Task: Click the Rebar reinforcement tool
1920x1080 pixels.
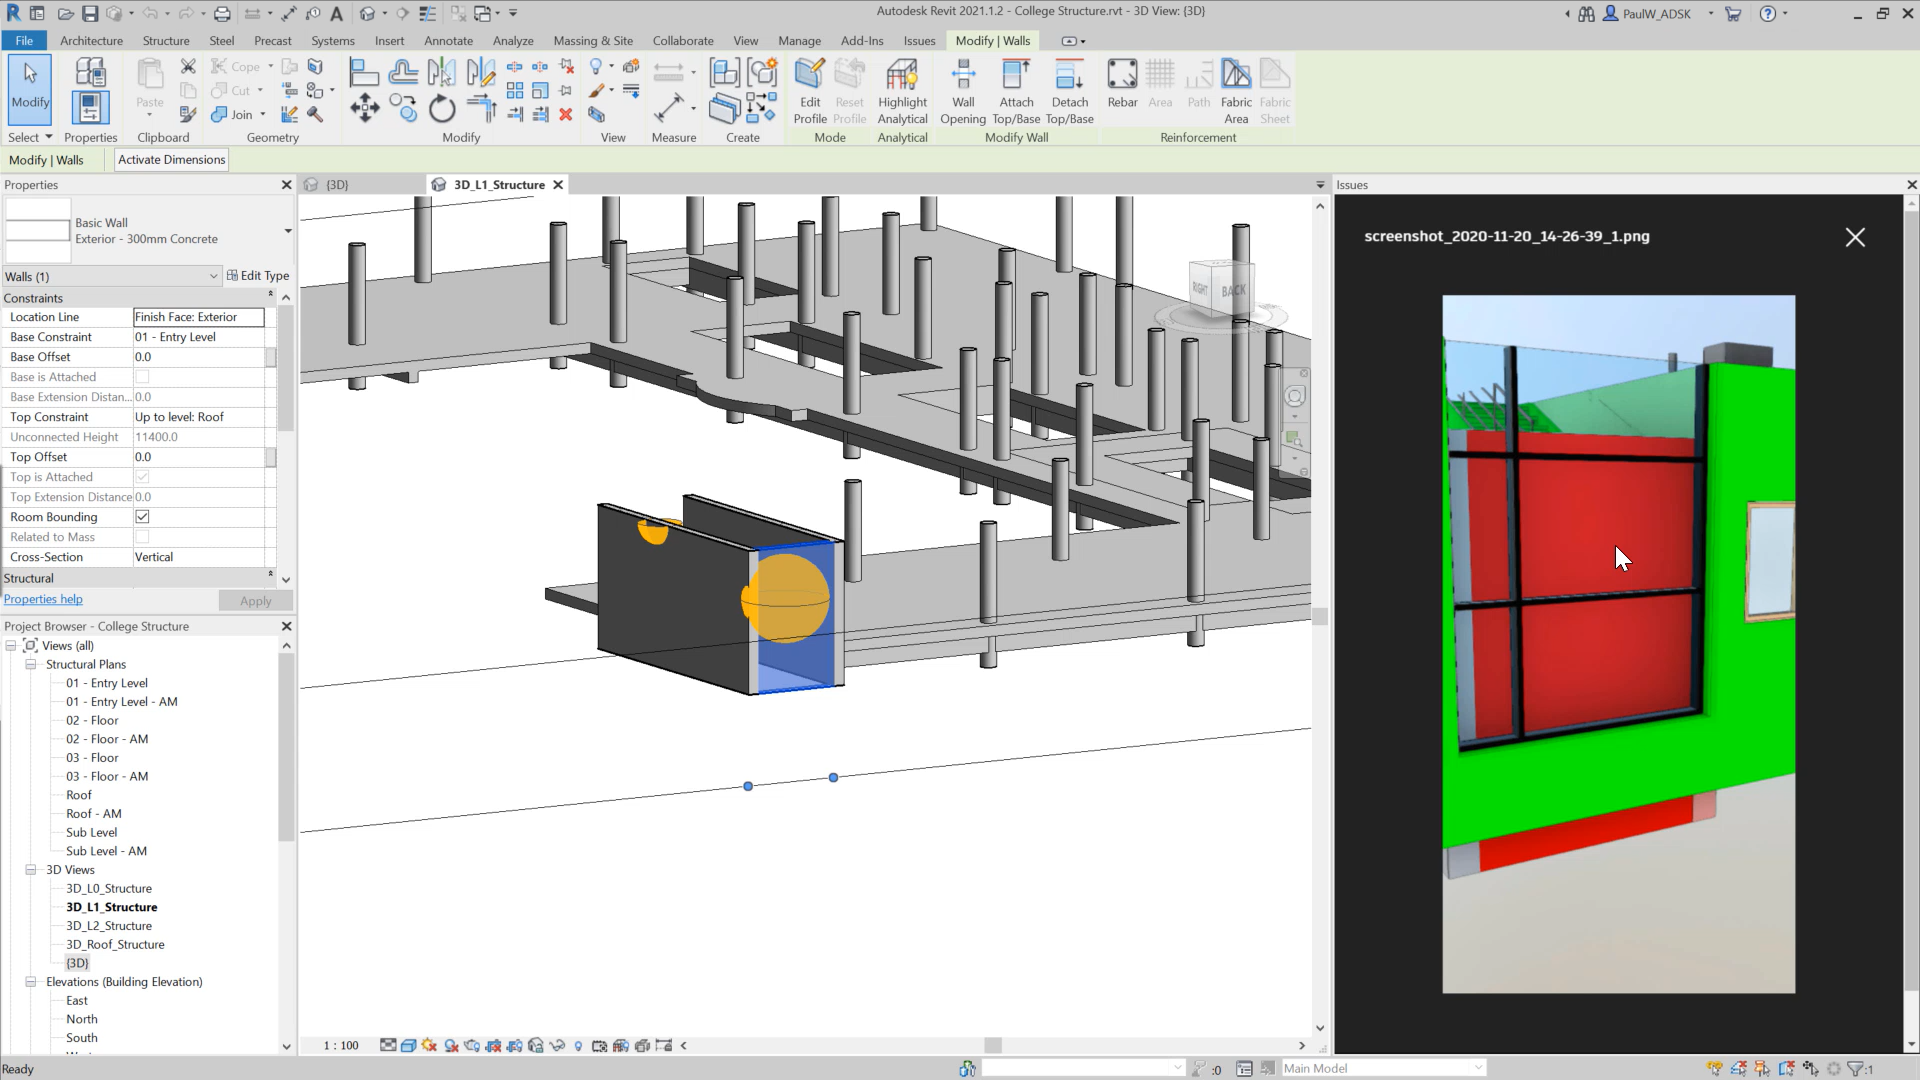Action: tap(1122, 85)
